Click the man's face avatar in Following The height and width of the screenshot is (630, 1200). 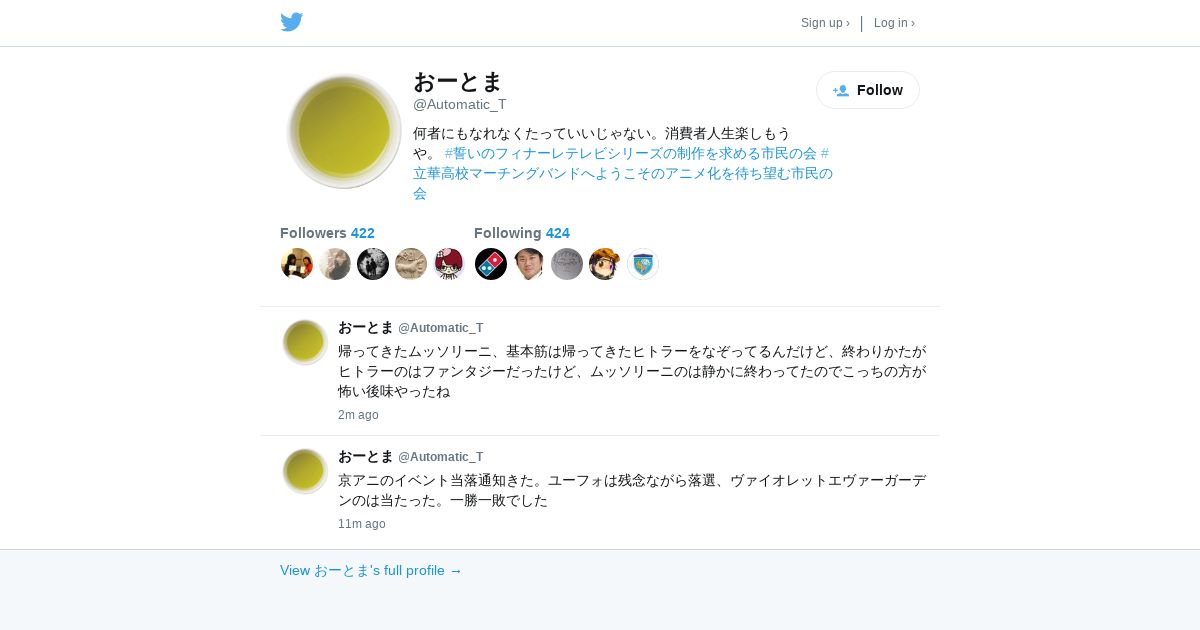click(529, 264)
